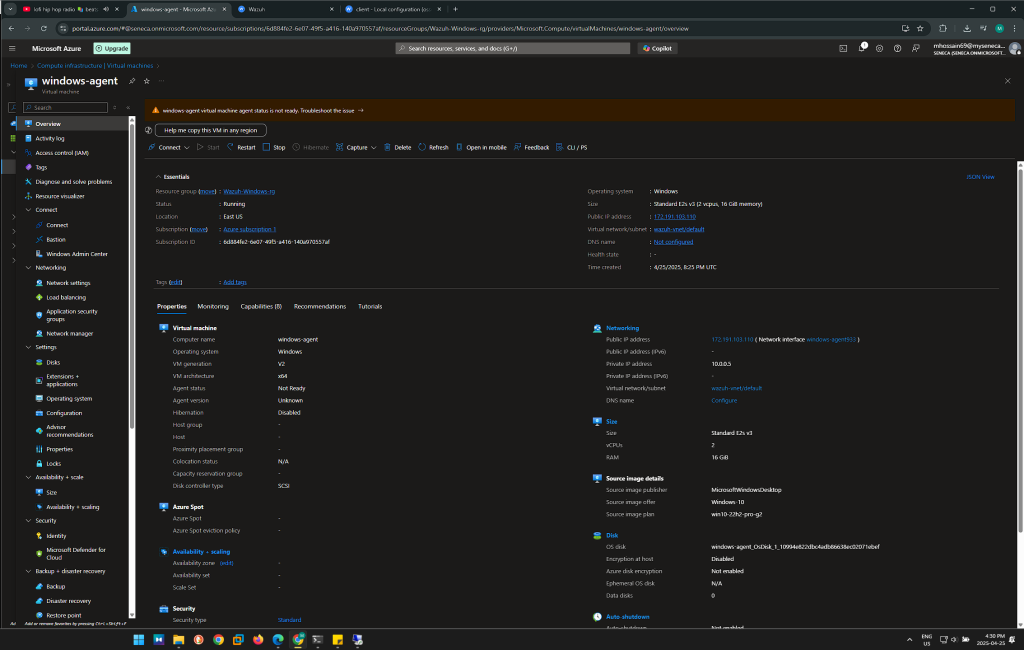Click the wazuh-vnet/default link in Essentials
The width and height of the screenshot is (1024, 650).
[679, 229]
